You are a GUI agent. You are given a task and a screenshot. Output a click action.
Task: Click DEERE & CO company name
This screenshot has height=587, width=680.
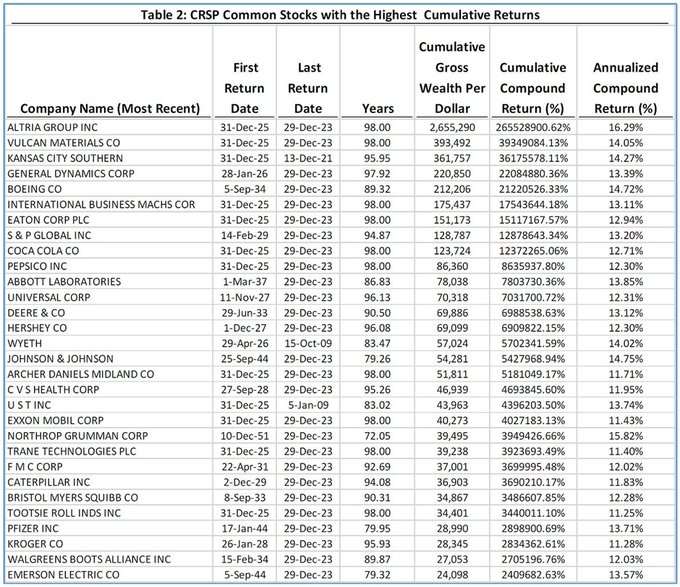point(36,313)
